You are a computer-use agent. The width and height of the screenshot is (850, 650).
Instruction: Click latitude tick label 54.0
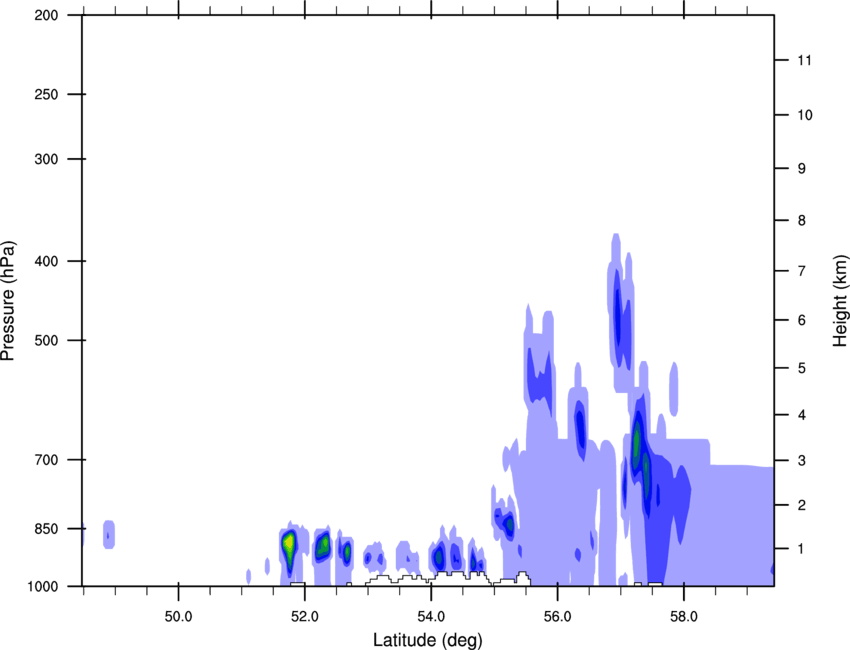click(x=432, y=617)
